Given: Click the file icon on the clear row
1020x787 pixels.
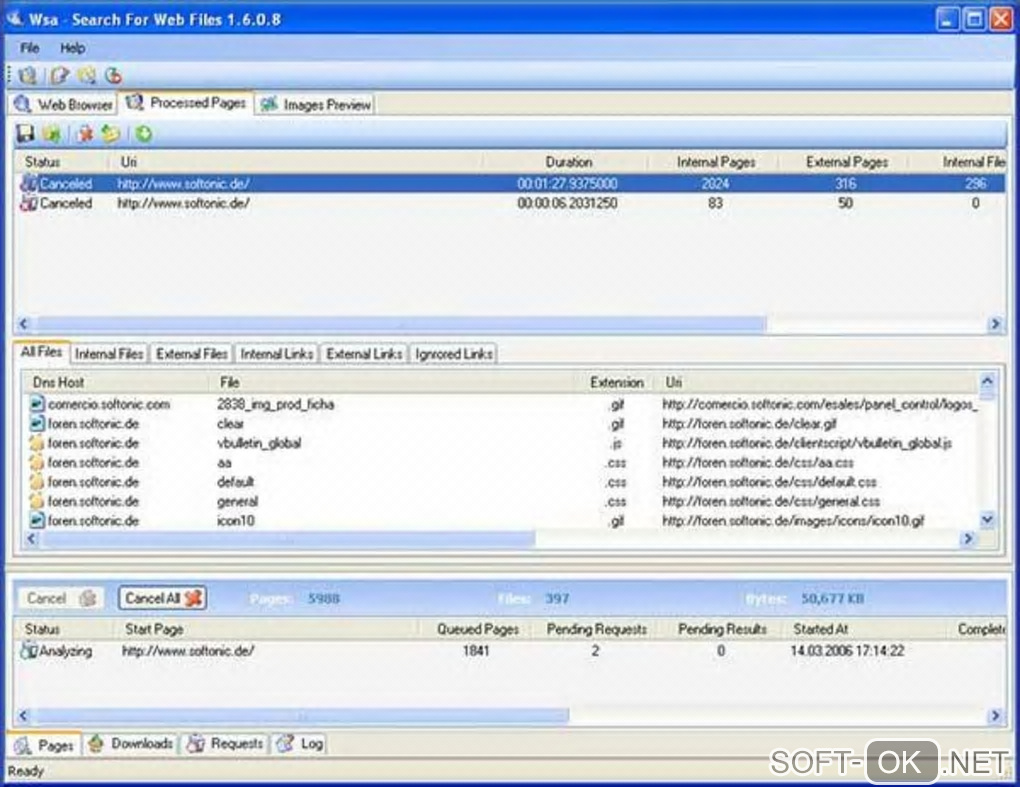Looking at the screenshot, I should point(37,423).
